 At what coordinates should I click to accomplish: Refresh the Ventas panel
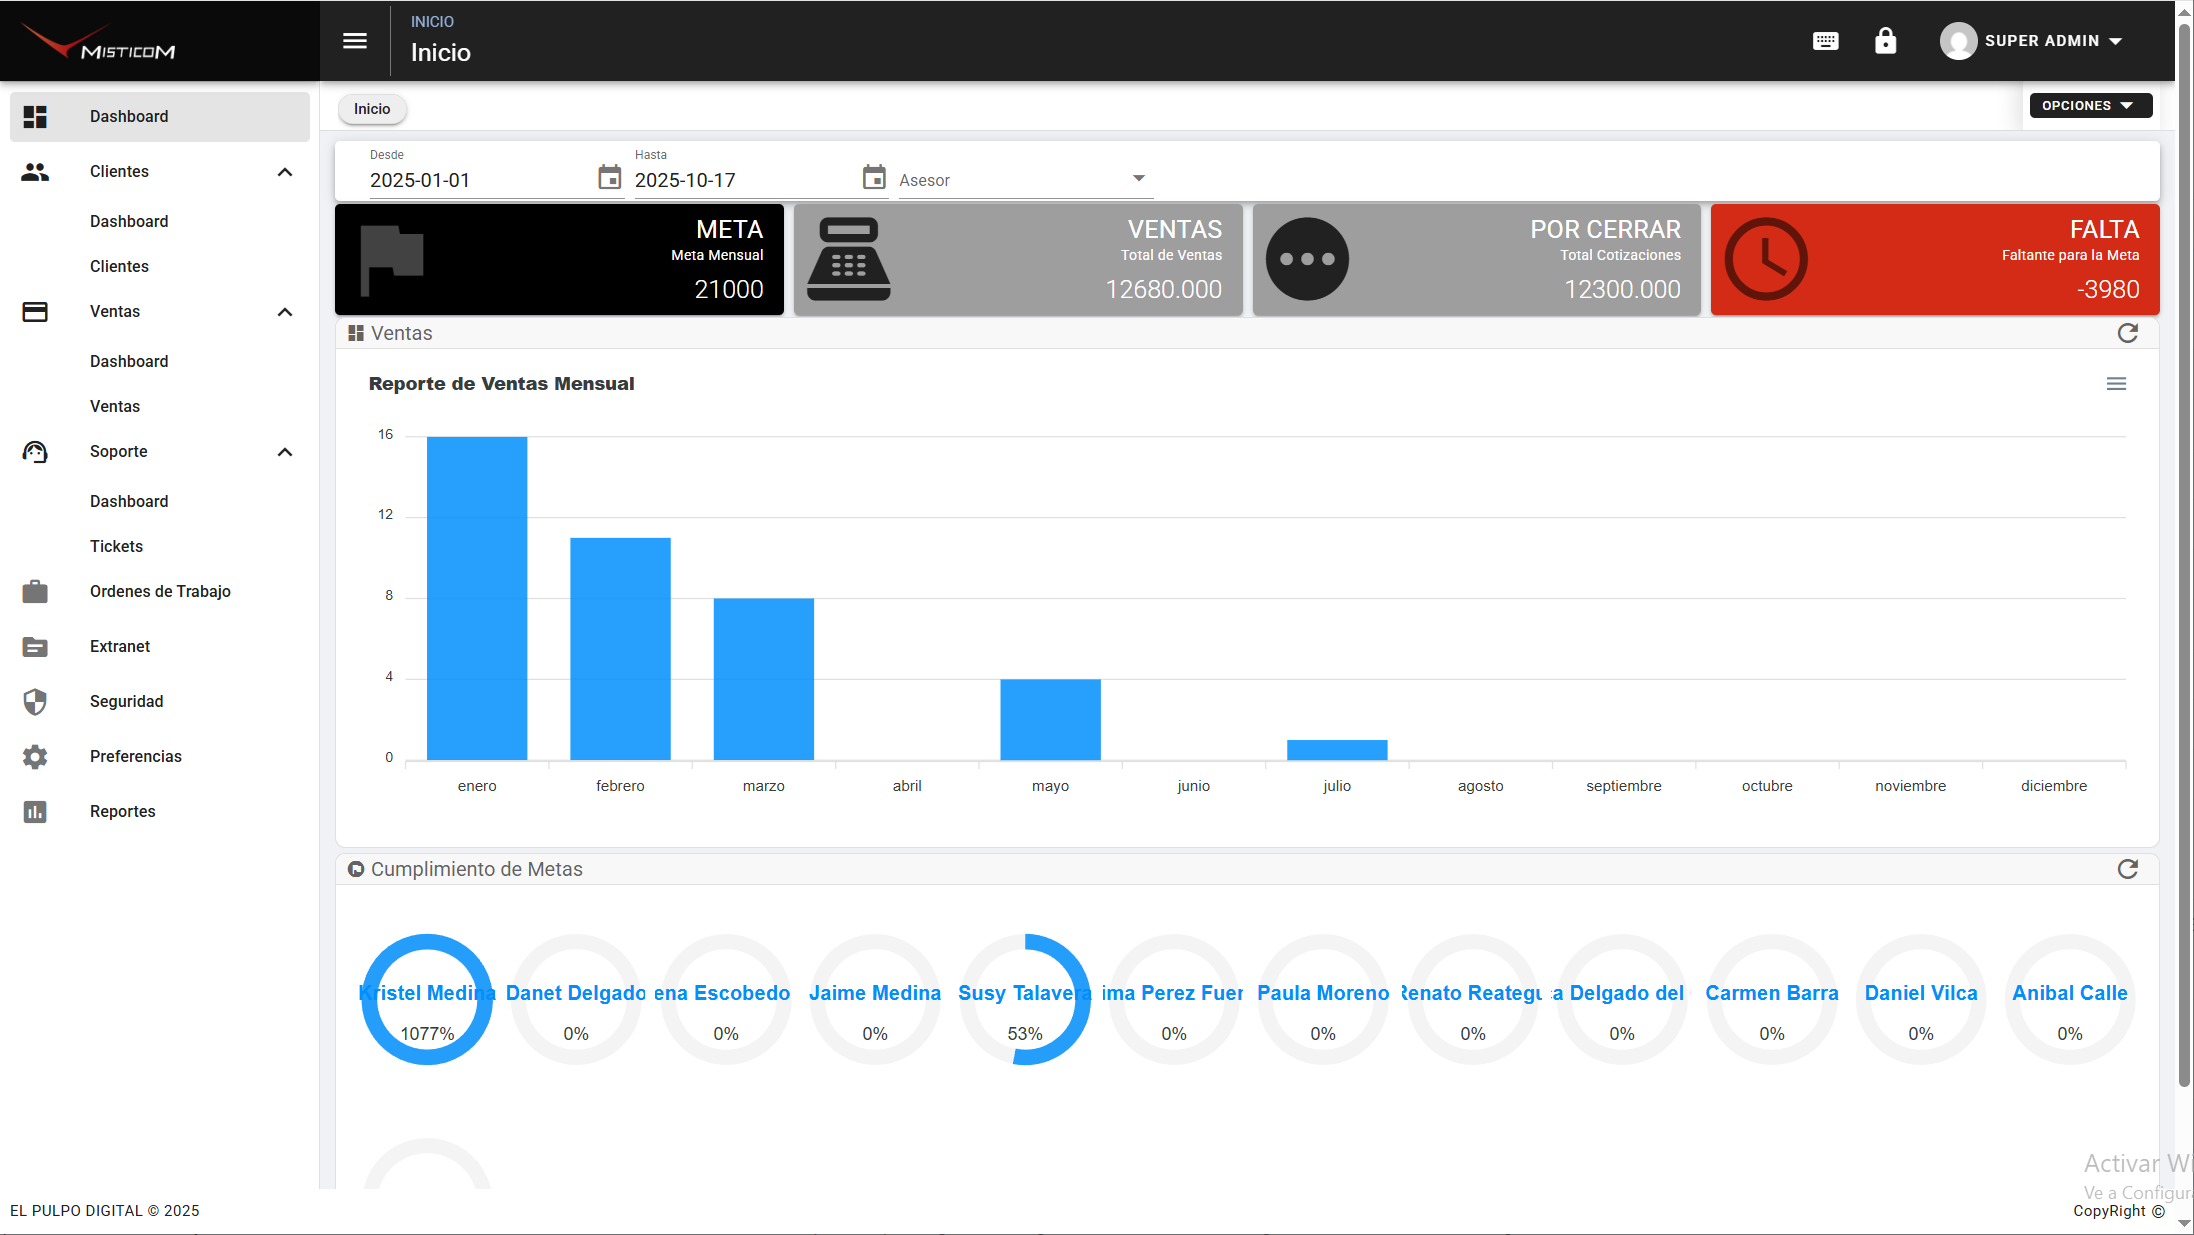point(2127,333)
